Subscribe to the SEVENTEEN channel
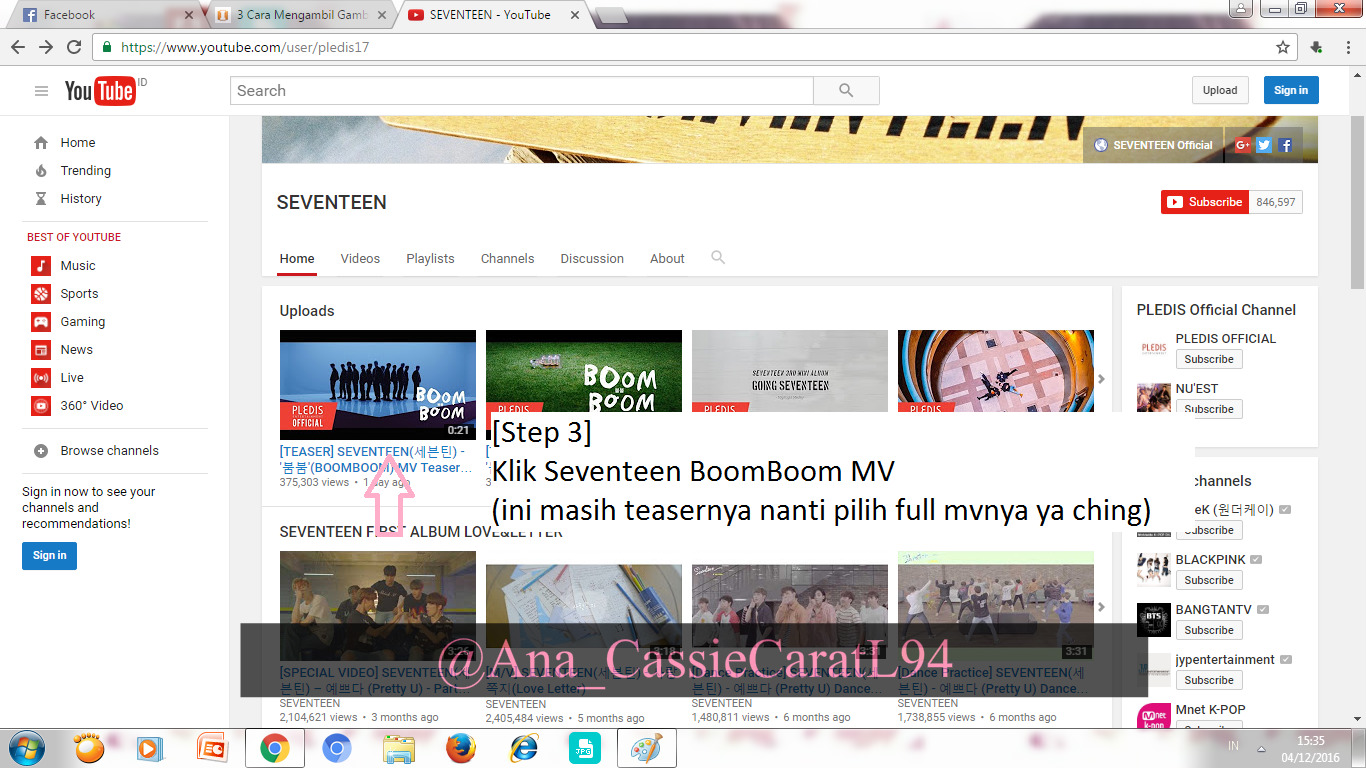This screenshot has height=768, width=1366. click(1205, 202)
